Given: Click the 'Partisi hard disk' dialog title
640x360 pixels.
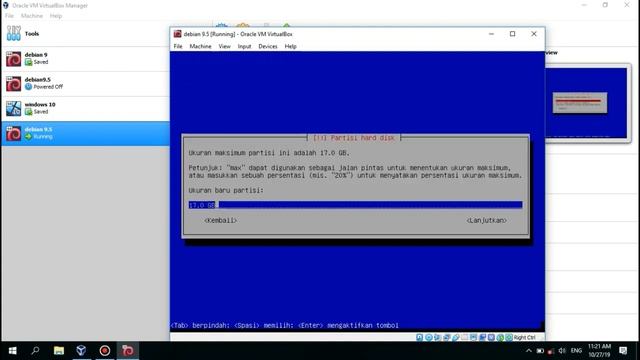Looking at the screenshot, I should click(x=353, y=138).
